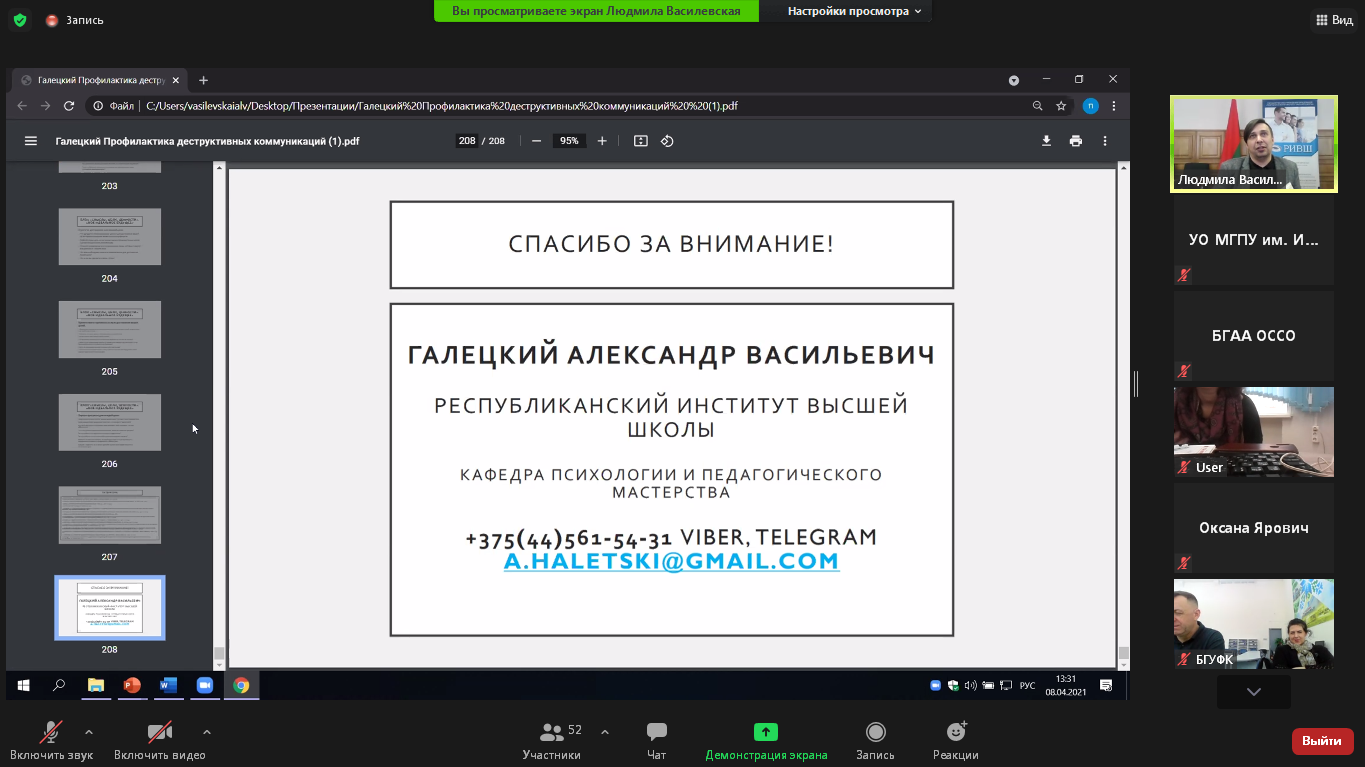The image size is (1365, 767).
Task: Unmute the microphone
Action: coord(51,732)
